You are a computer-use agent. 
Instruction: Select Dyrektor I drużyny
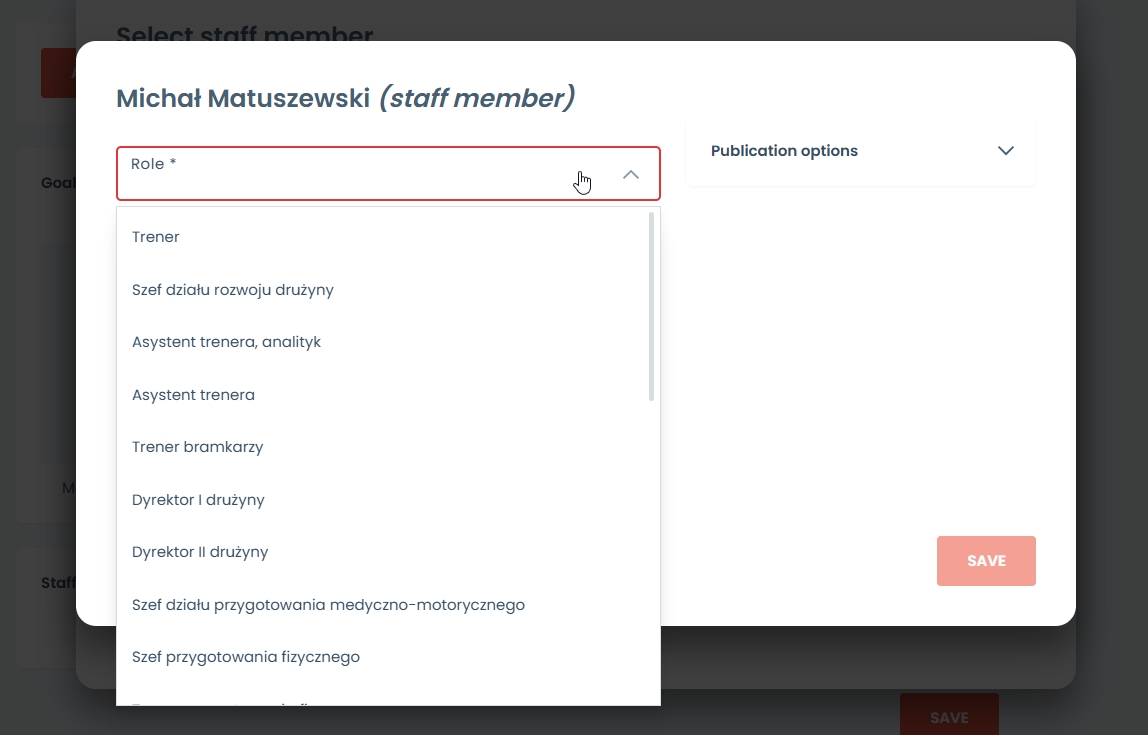pos(198,500)
